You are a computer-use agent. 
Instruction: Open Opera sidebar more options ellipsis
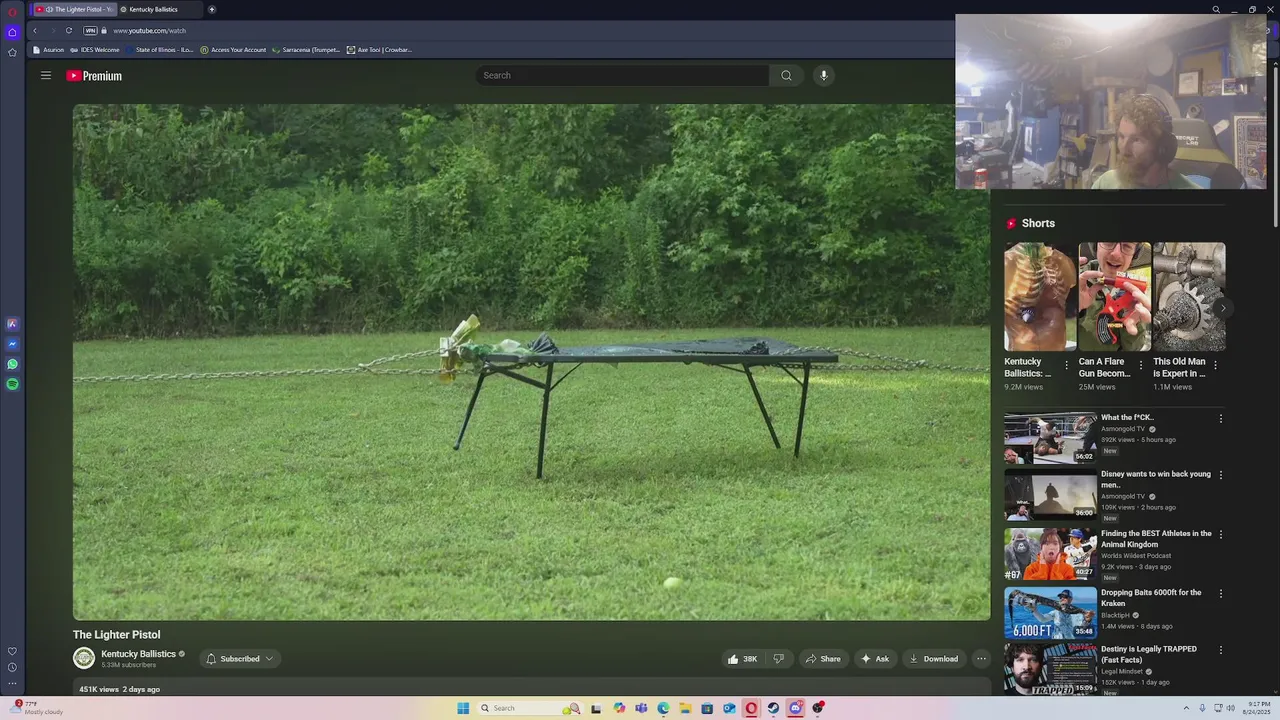(12, 684)
